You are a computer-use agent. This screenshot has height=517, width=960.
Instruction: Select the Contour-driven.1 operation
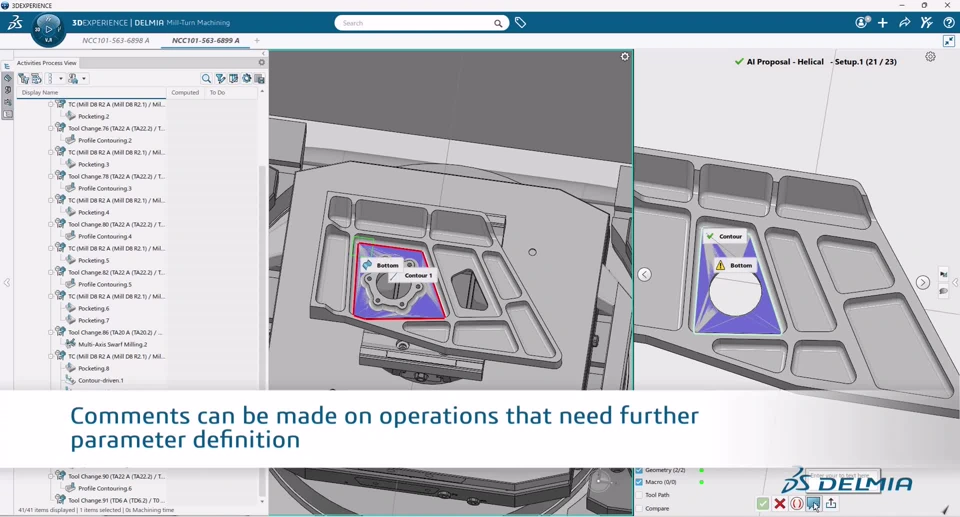point(100,380)
